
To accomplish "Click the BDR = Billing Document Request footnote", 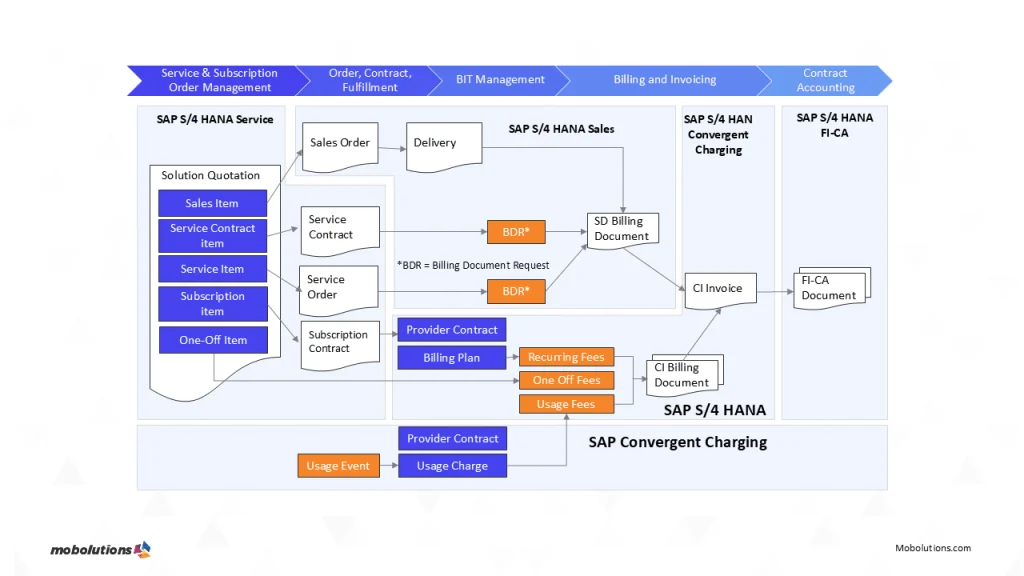I will [x=473, y=265].
